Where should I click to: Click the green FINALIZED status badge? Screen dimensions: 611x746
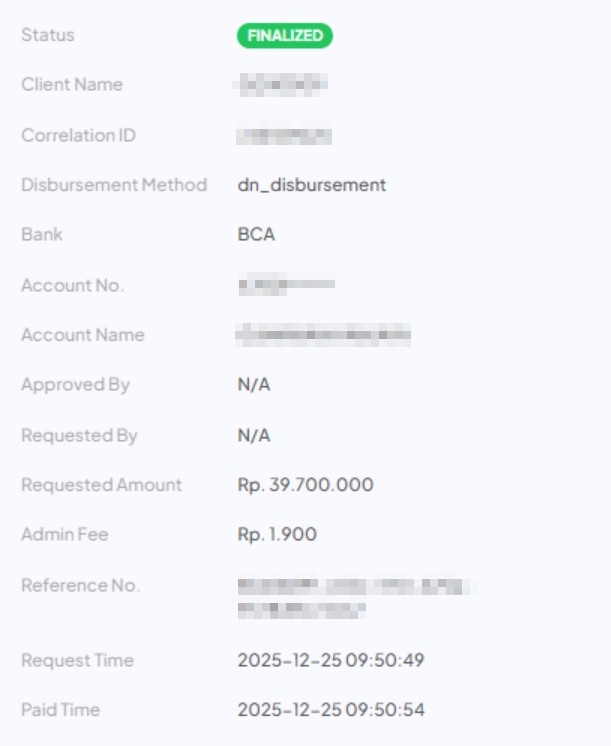click(285, 36)
